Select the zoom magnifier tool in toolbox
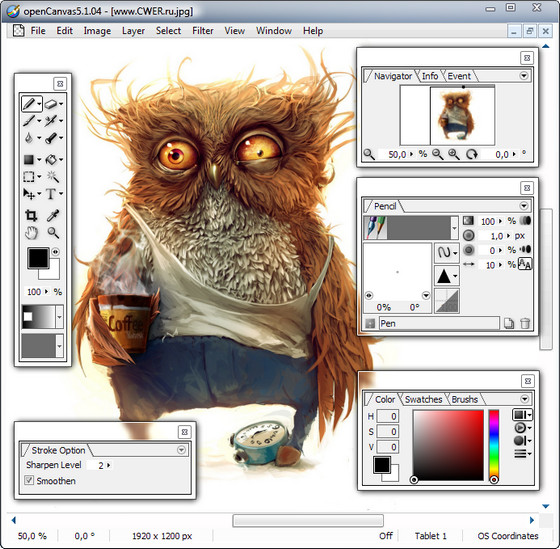 [x=53, y=233]
